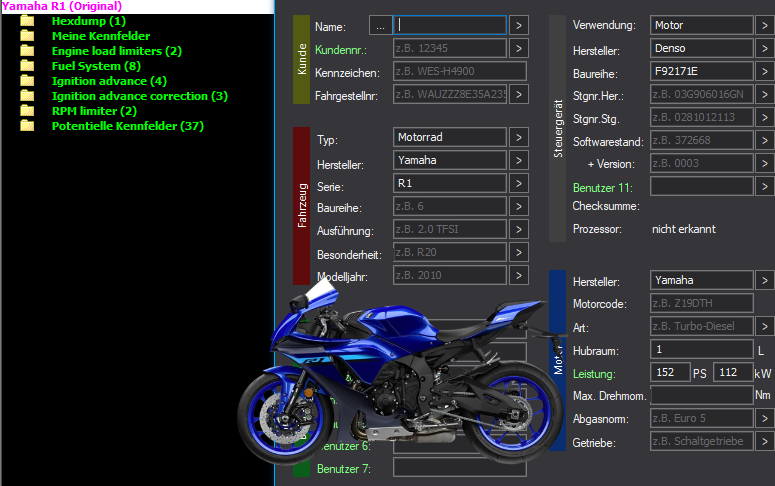Open the arrow next to Modelljahr field
The image size is (775, 486).
click(518, 275)
